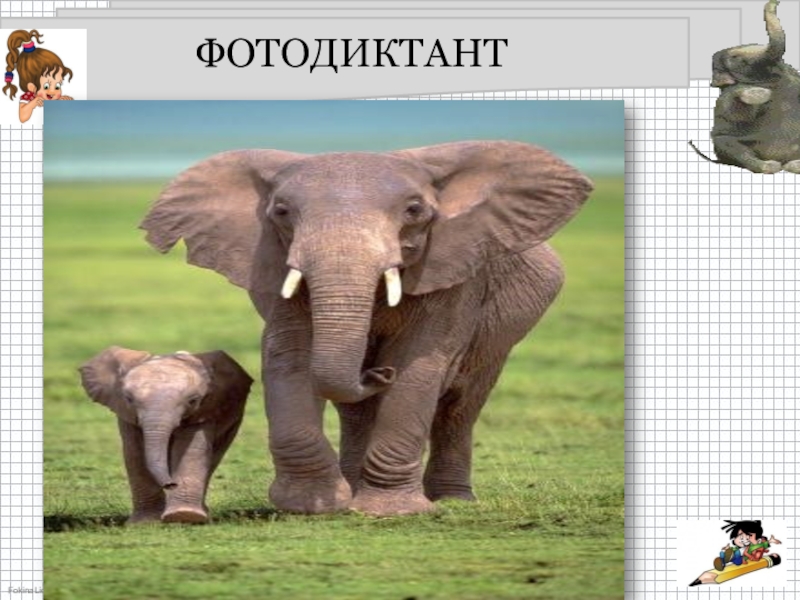
Task: Click the cartoon girl with pigtails
Action: point(38,75)
